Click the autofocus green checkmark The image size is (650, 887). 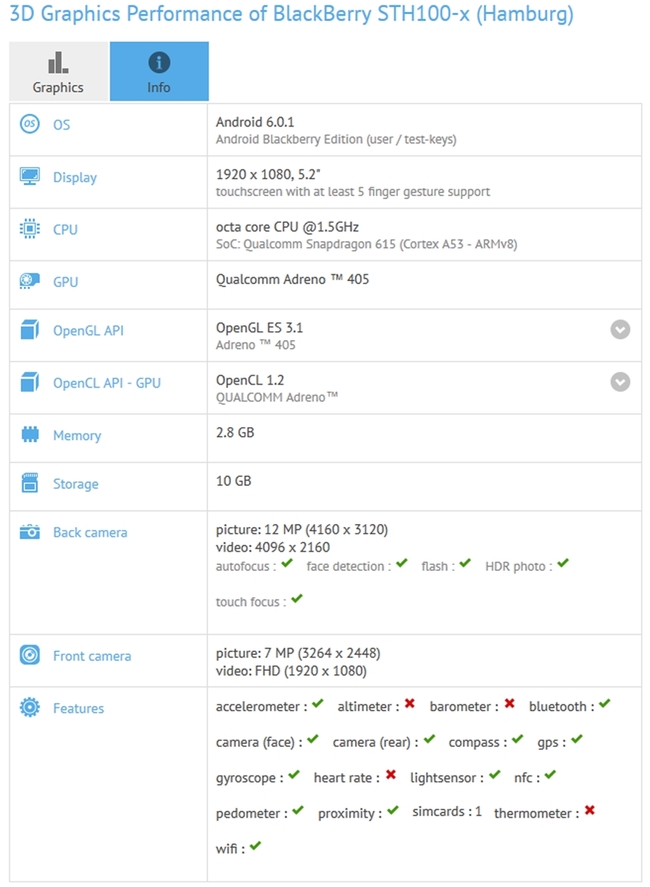pyautogui.click(x=287, y=563)
